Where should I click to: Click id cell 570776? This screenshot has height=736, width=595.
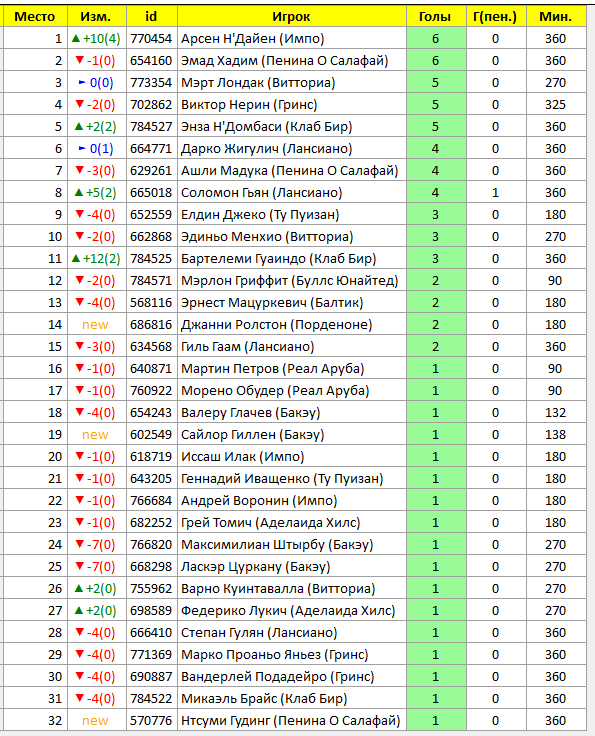(151, 721)
